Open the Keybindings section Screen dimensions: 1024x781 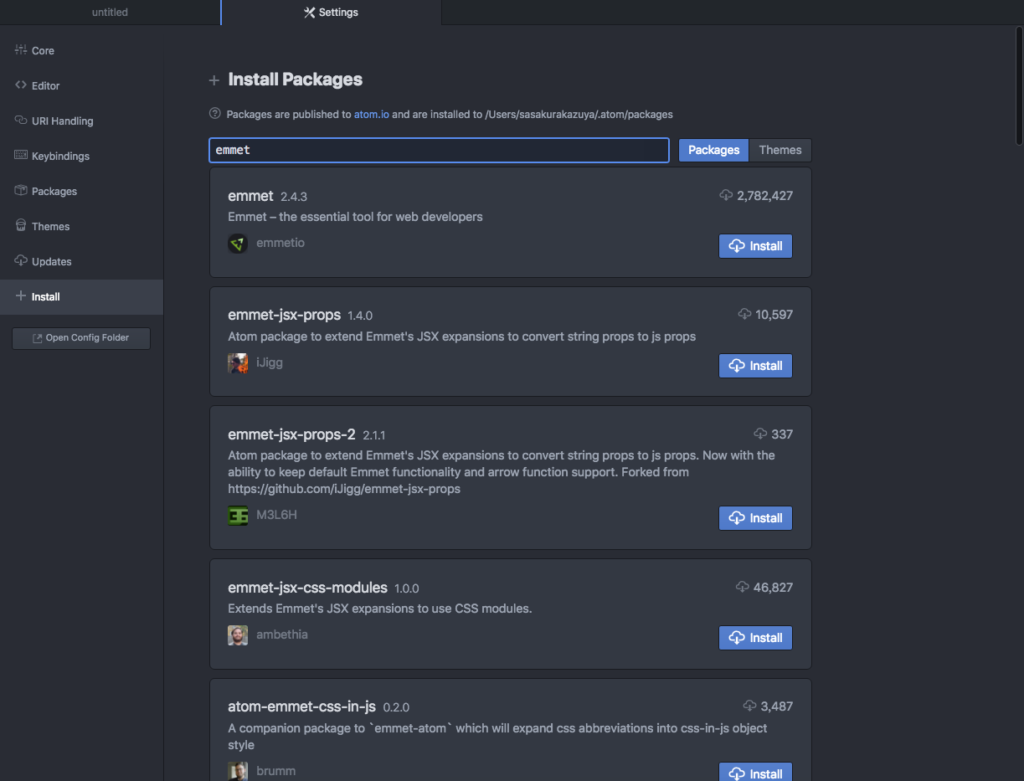point(81,156)
